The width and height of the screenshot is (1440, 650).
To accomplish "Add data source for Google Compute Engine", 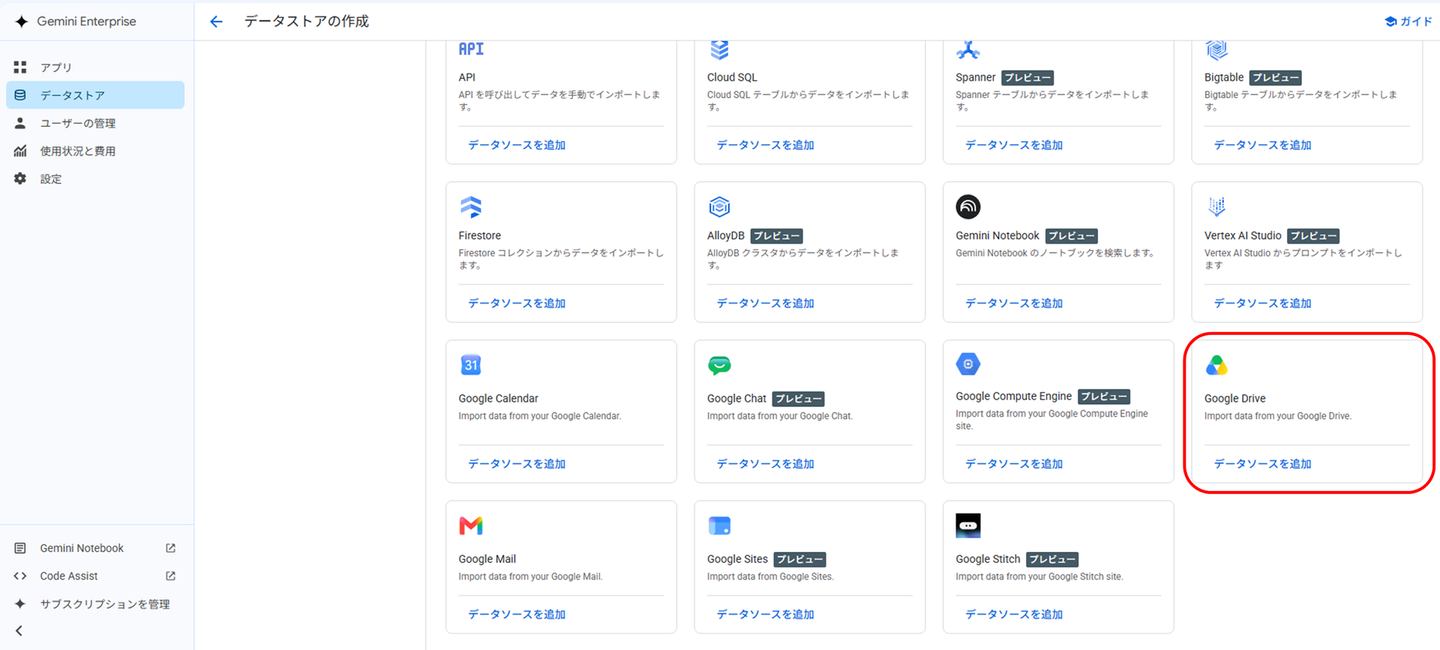I will (x=1014, y=464).
